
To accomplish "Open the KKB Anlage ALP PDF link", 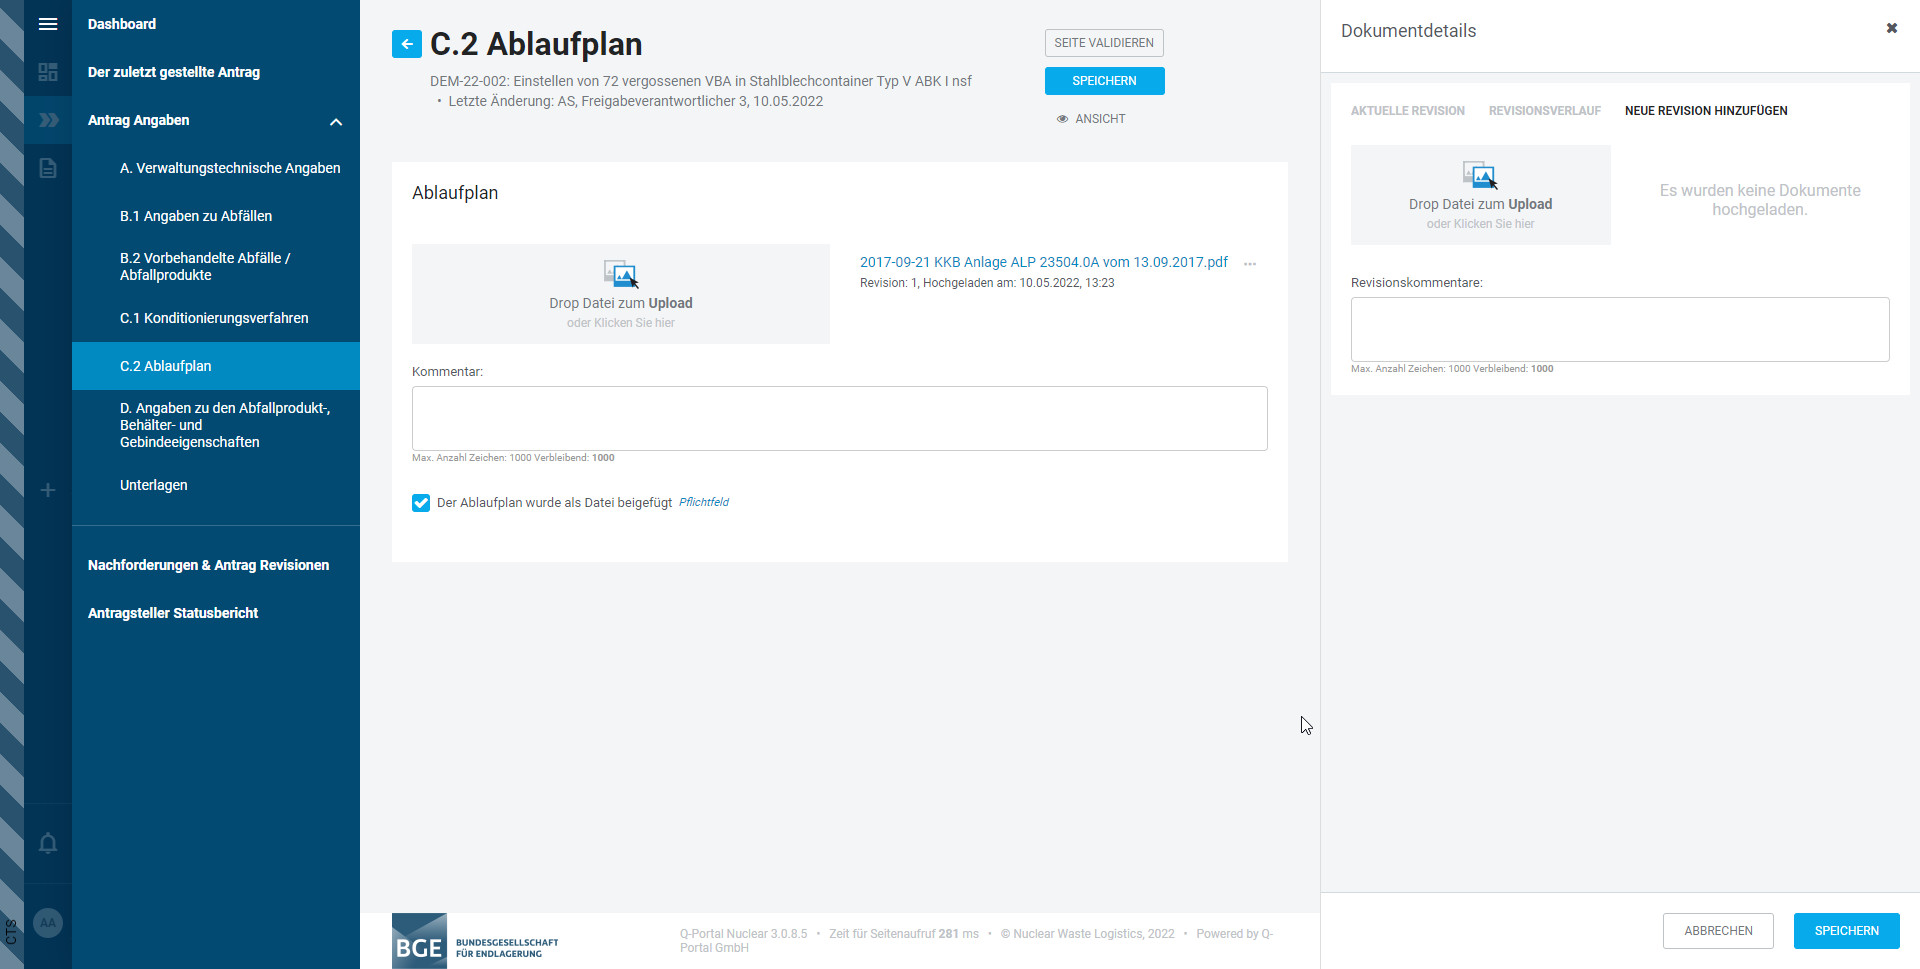I will pos(1043,262).
